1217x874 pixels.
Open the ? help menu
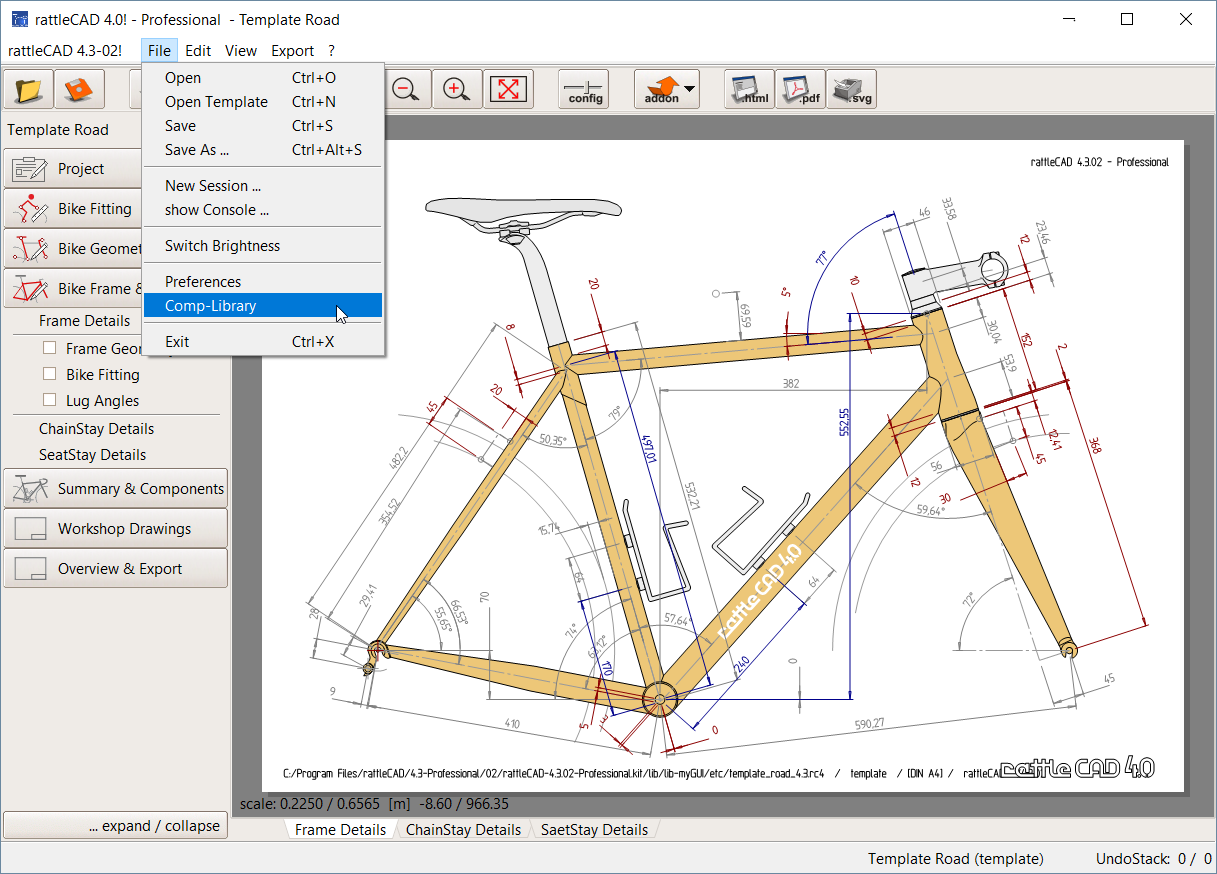click(331, 50)
